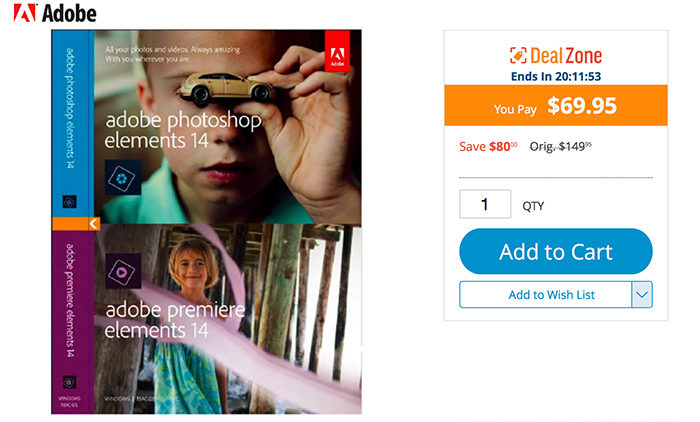700x422 pixels.
Task: Click the orange You Pay $69.95 banner
Action: click(x=555, y=105)
